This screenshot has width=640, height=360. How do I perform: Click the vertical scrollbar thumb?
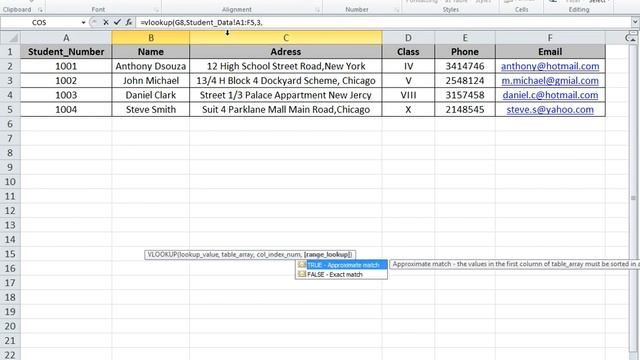633,198
